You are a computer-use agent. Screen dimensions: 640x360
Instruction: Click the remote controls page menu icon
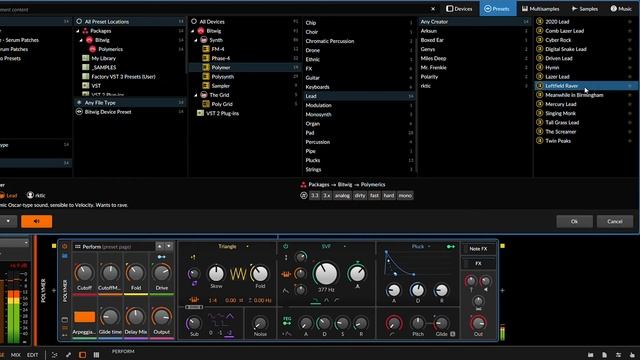pos(77,247)
